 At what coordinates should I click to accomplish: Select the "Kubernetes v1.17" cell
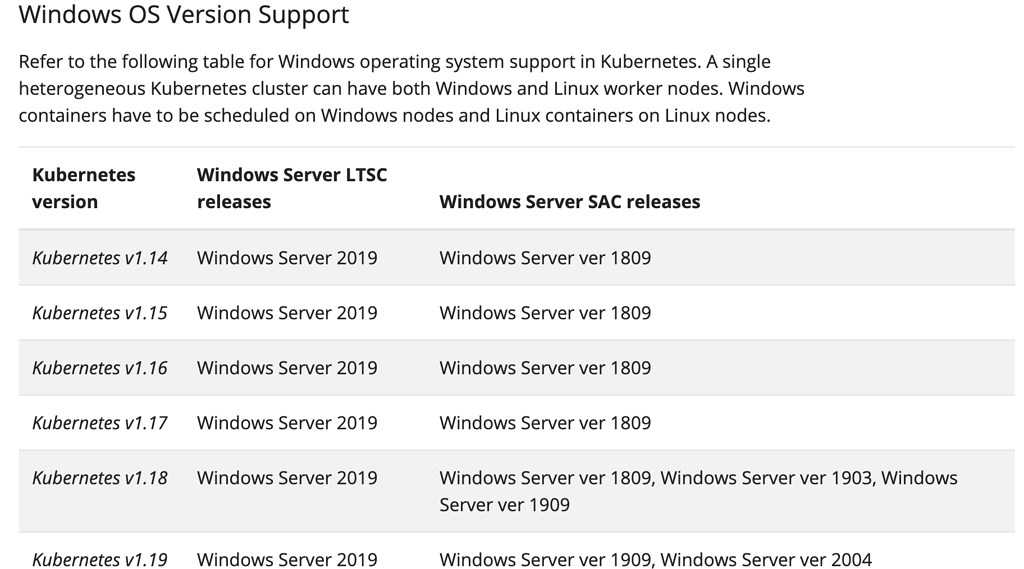(x=100, y=423)
